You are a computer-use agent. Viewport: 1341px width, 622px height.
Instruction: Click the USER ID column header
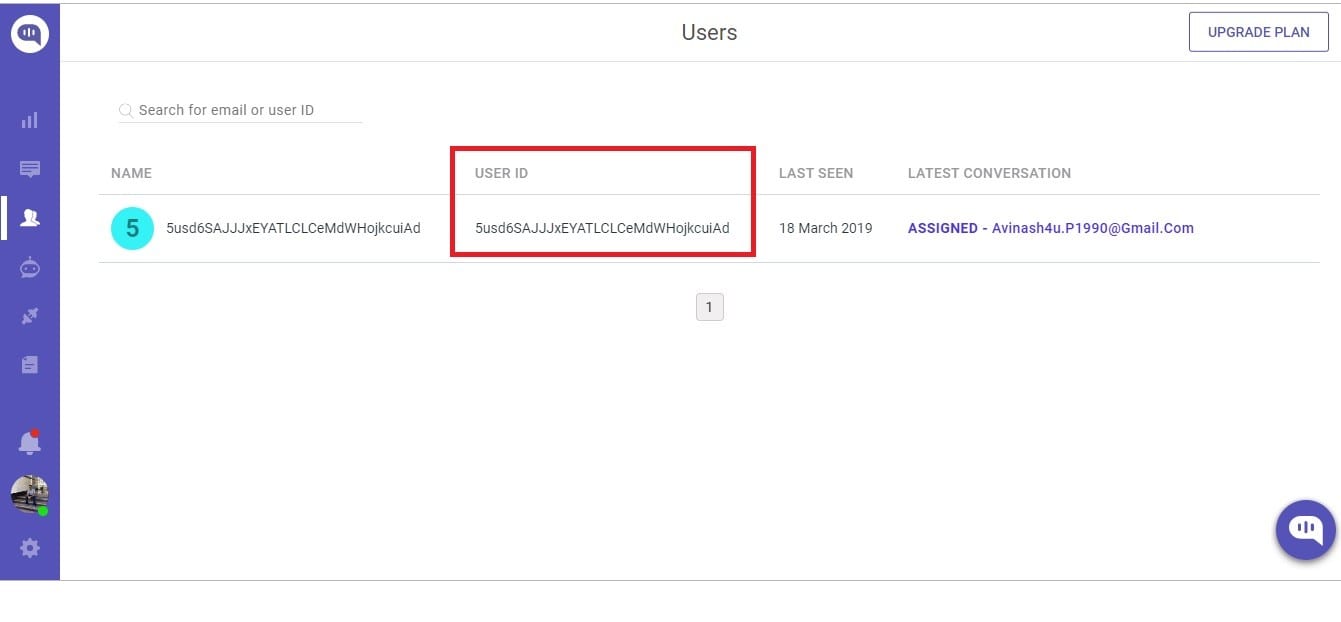click(501, 173)
